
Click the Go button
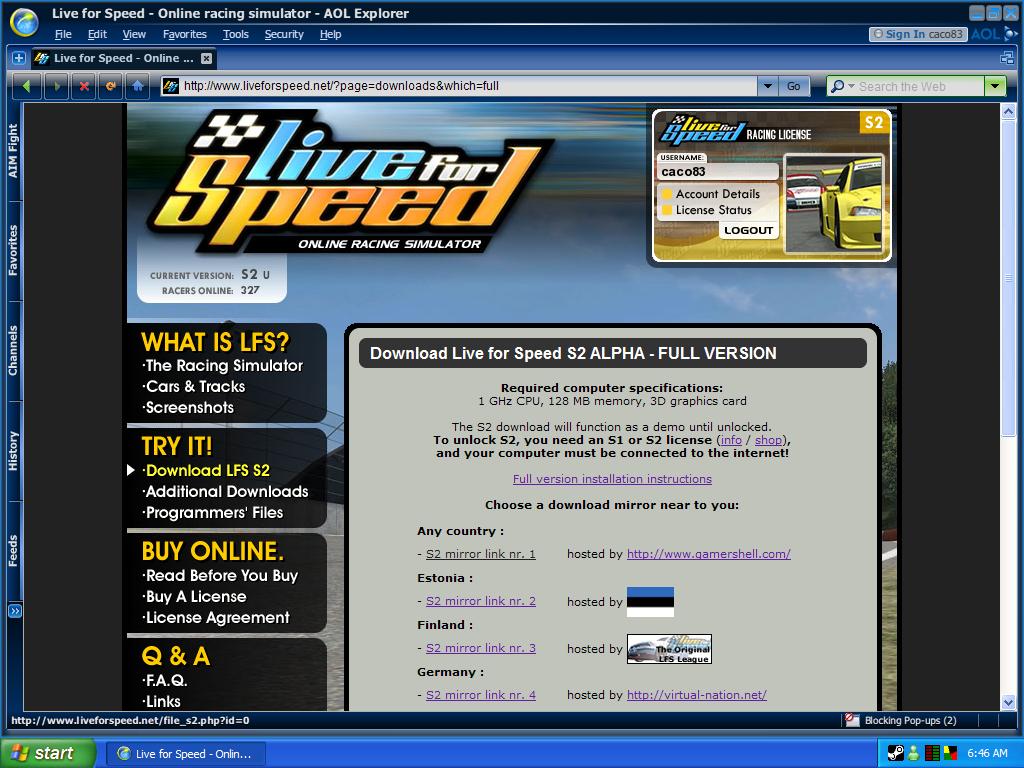point(793,86)
